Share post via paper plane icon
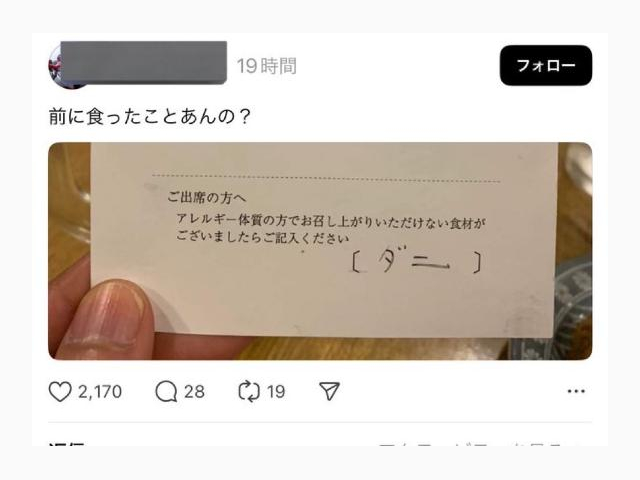Viewport: 640px width, 480px height. click(x=329, y=391)
